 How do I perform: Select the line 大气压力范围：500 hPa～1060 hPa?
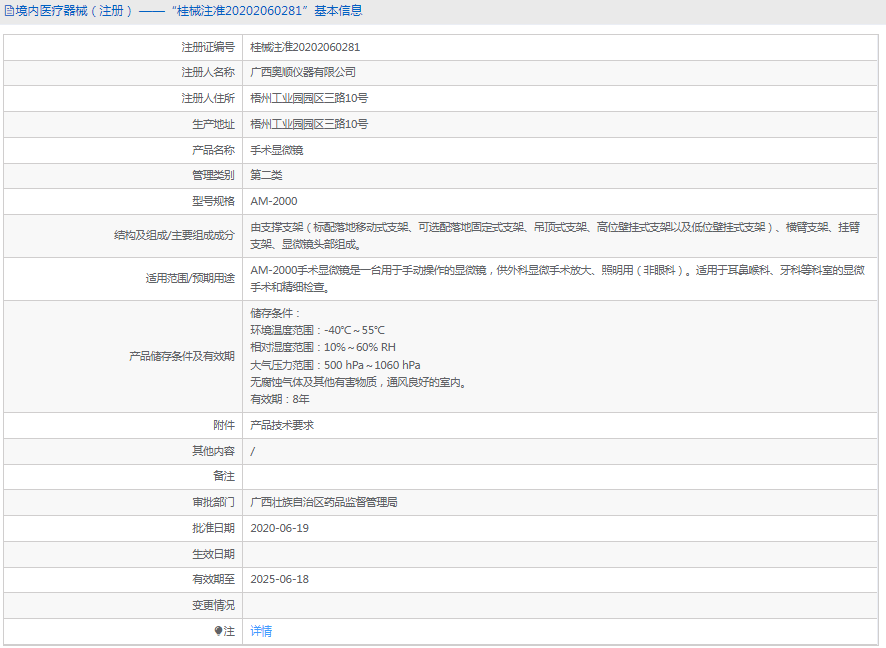pos(336,366)
